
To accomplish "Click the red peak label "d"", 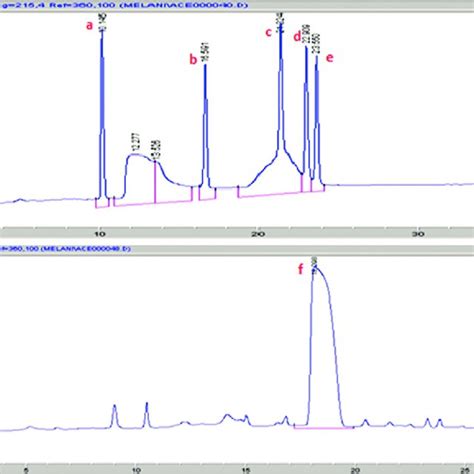I will click(297, 37).
